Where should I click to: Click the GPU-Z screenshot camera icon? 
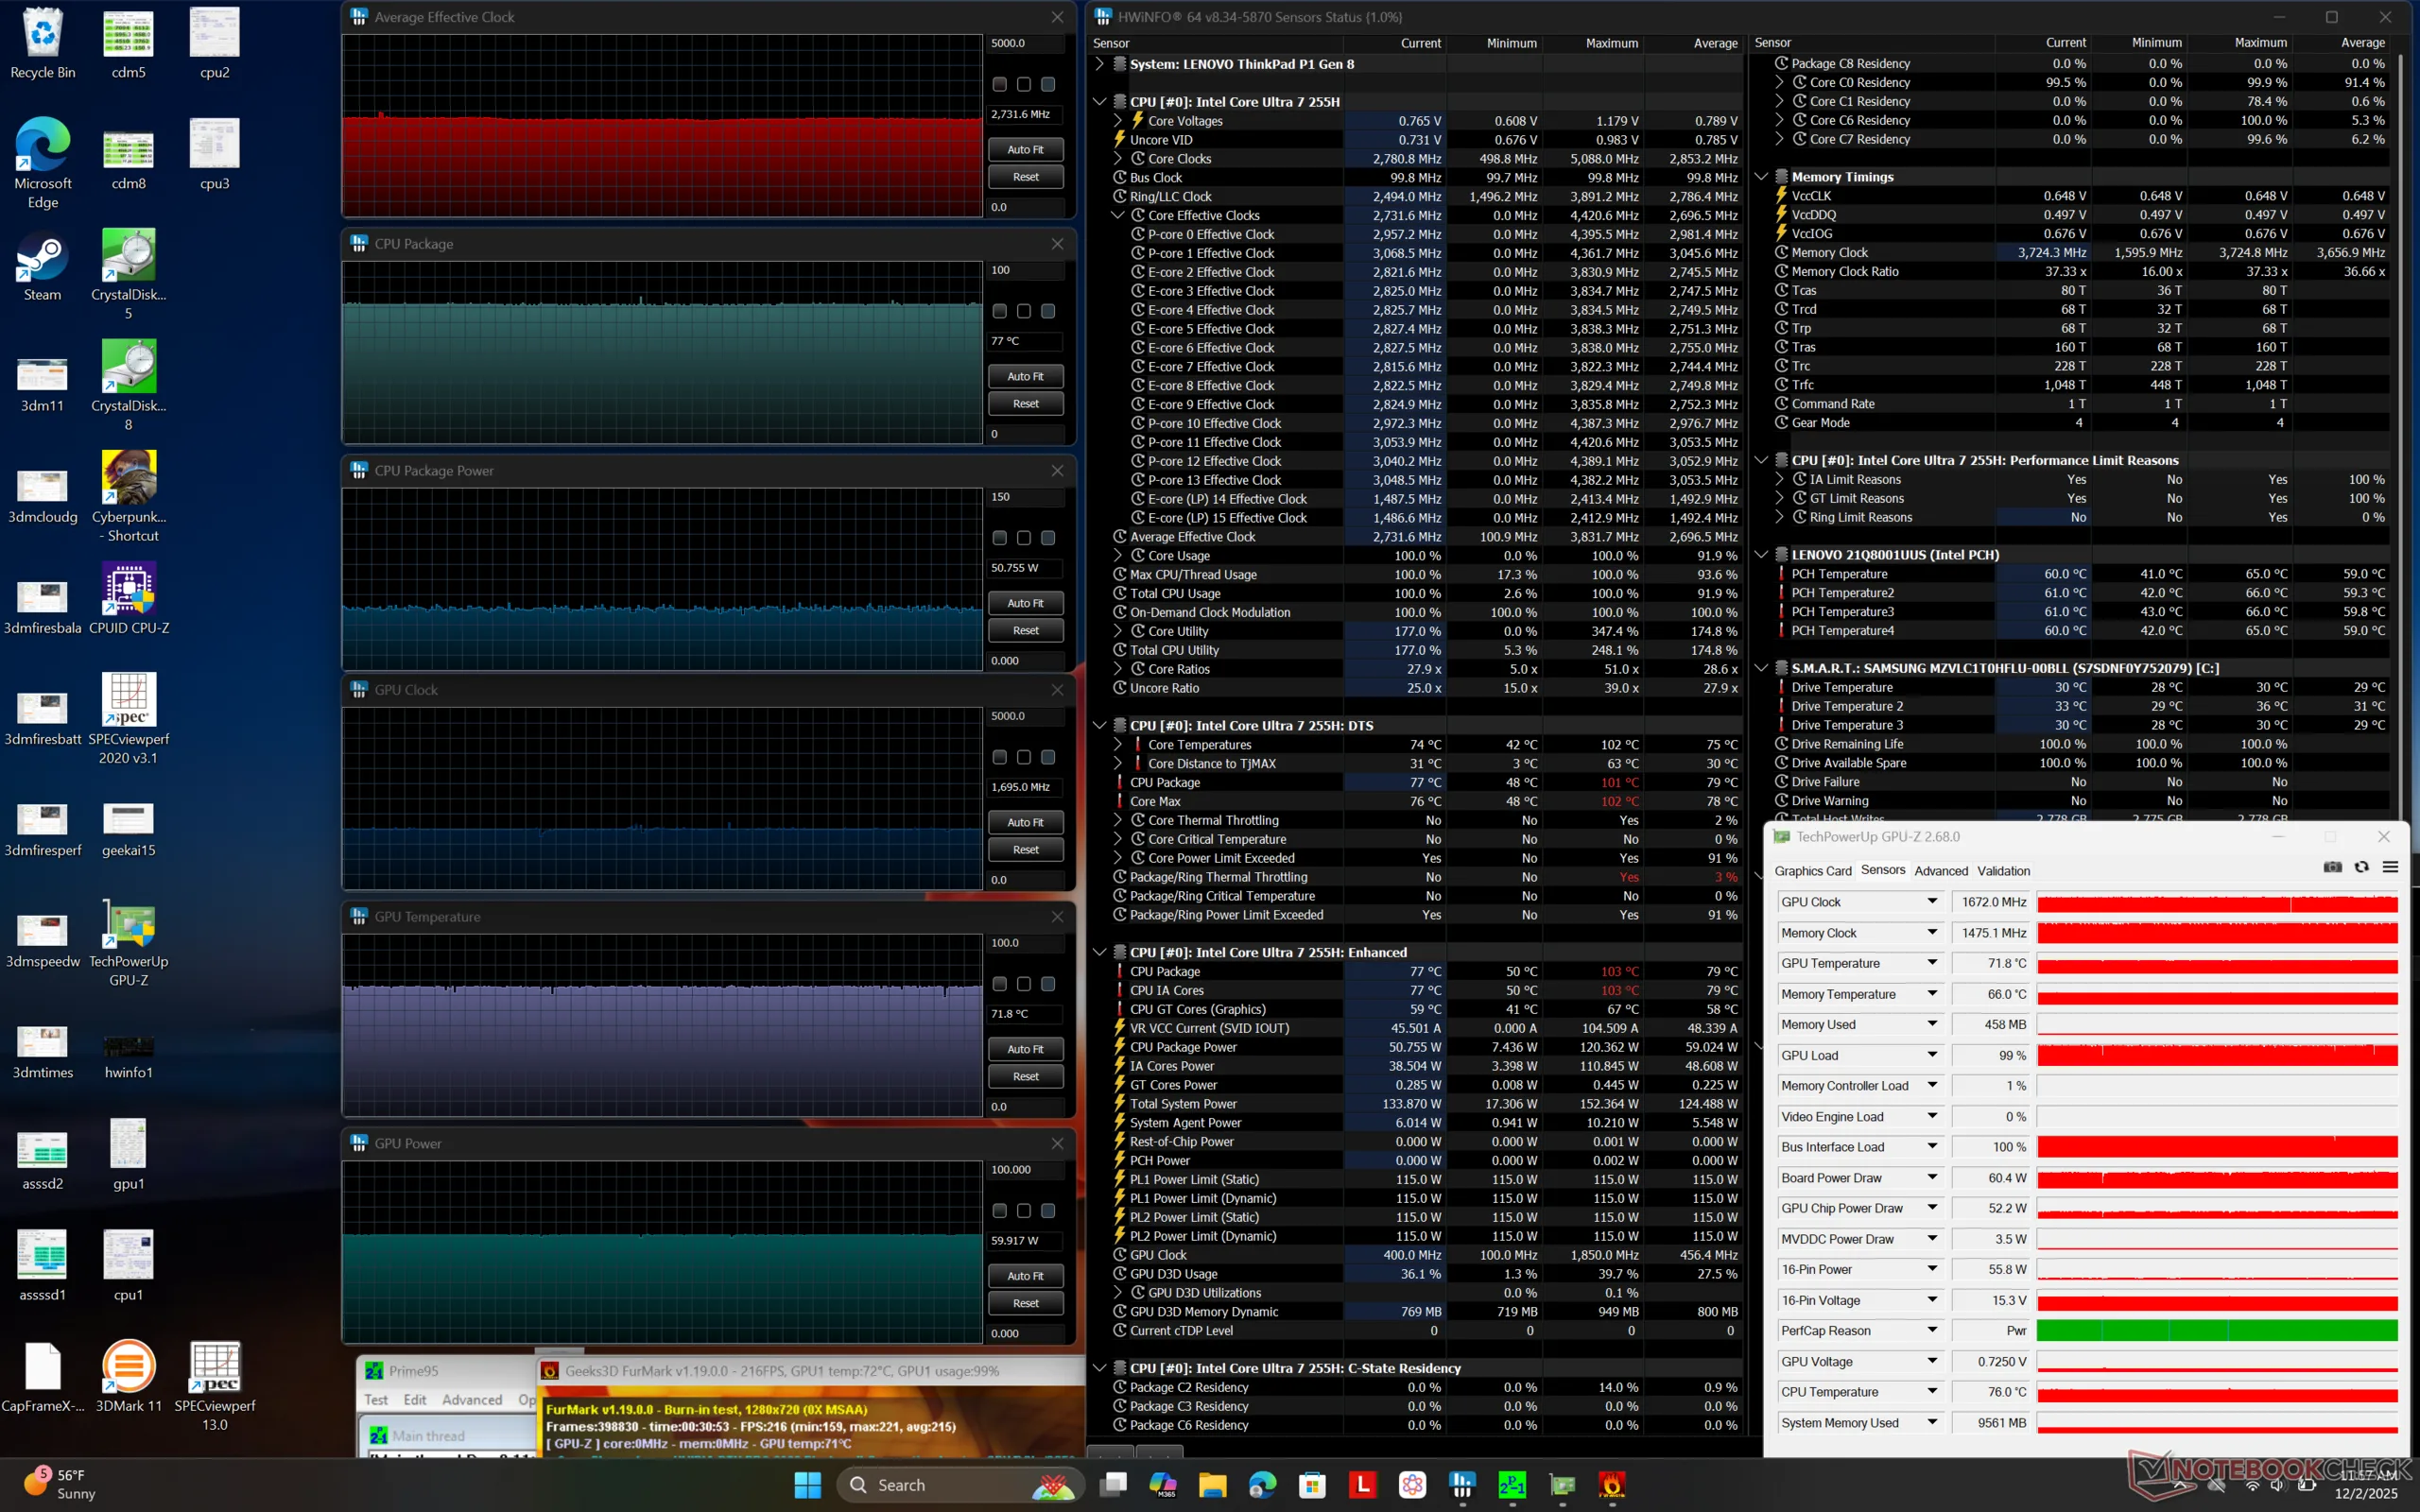point(2332,867)
